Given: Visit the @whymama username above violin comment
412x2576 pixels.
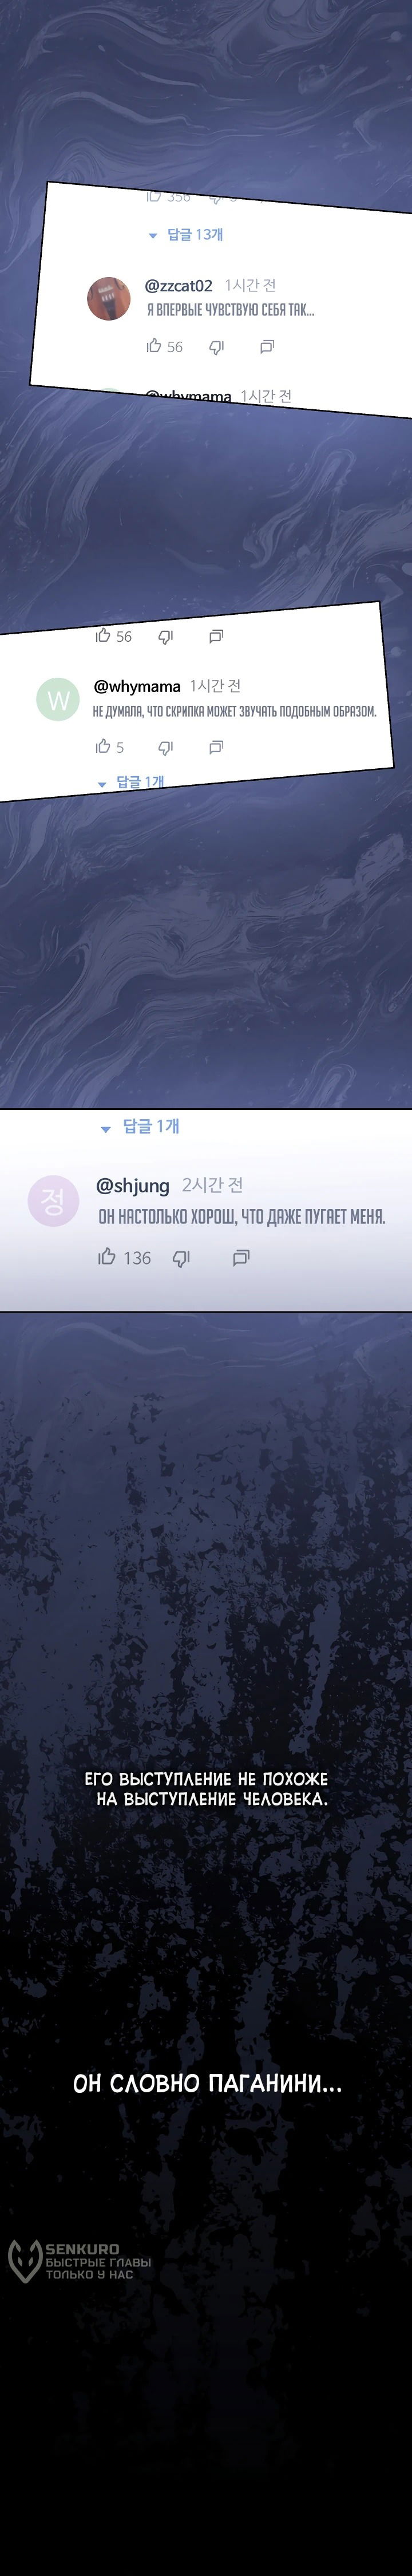Looking at the screenshot, I should click(137, 687).
